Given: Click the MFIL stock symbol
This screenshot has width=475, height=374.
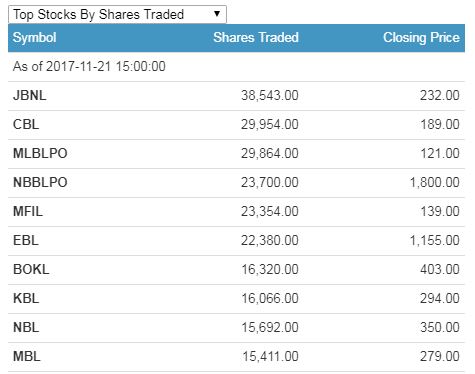Looking at the screenshot, I should (x=28, y=212).
